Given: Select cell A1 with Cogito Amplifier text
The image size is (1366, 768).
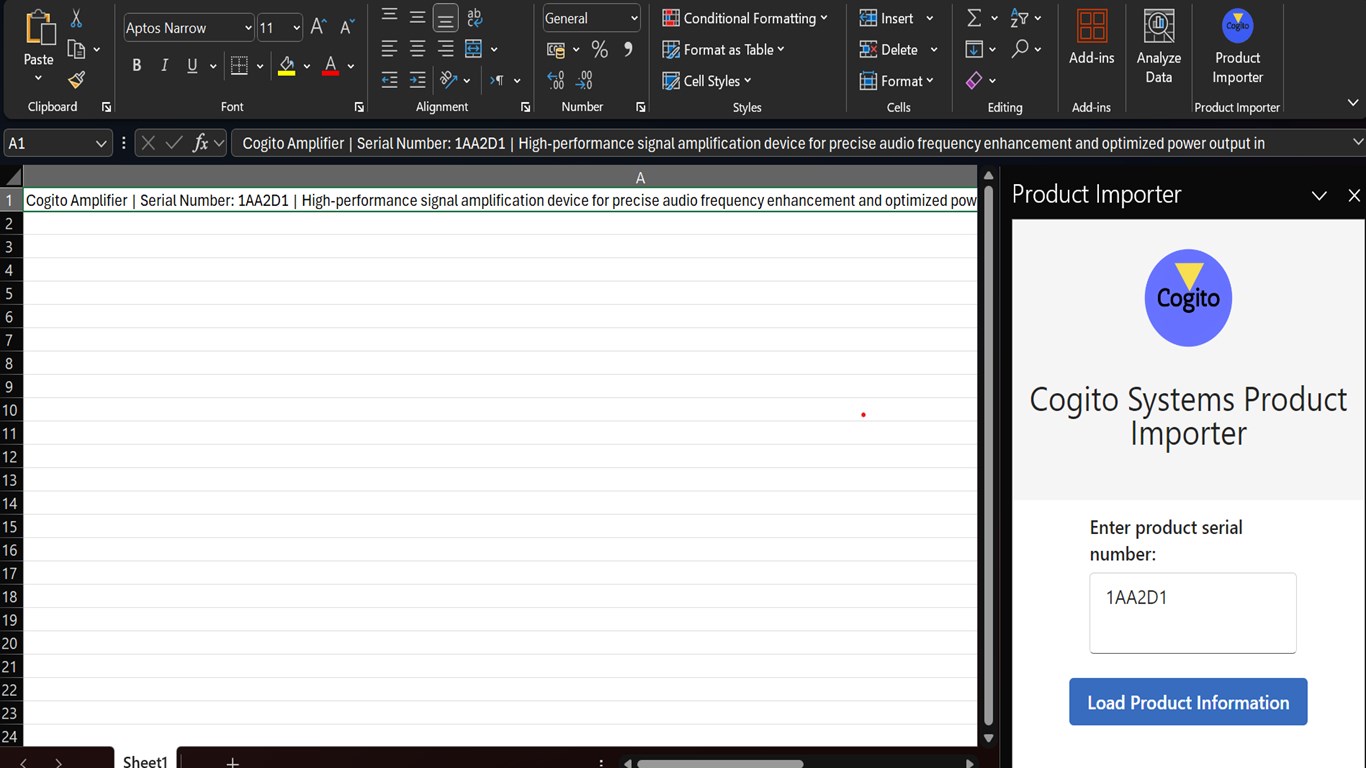Looking at the screenshot, I should [500, 200].
